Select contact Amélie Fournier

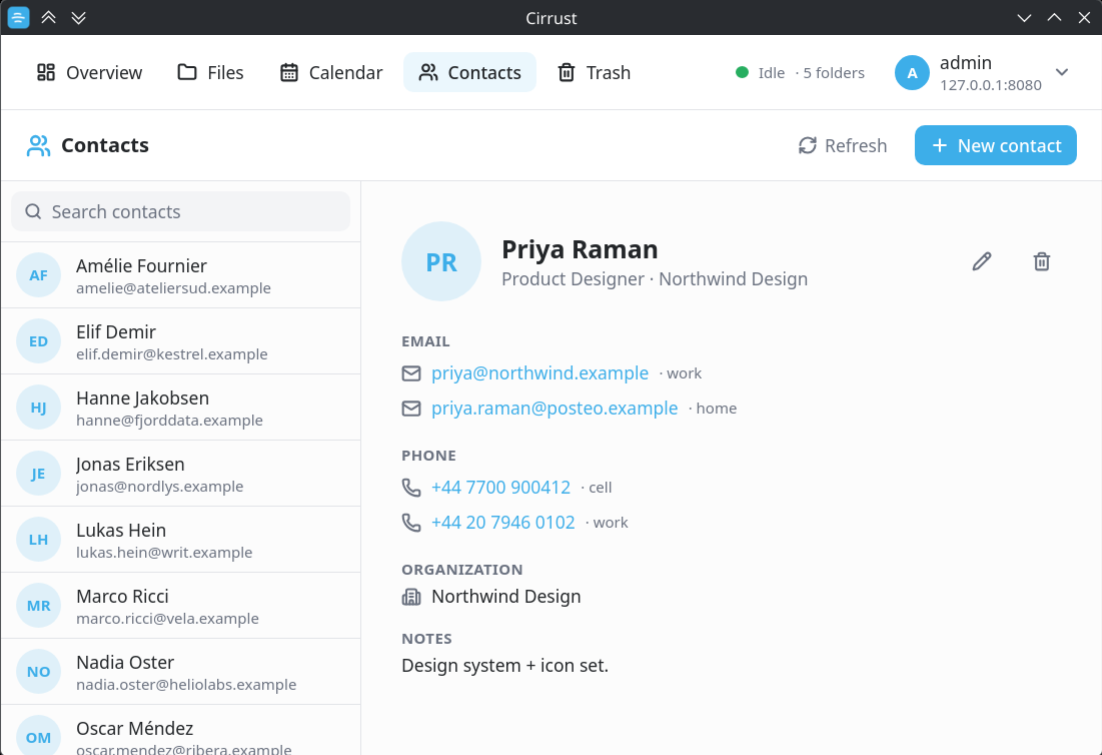(x=181, y=276)
